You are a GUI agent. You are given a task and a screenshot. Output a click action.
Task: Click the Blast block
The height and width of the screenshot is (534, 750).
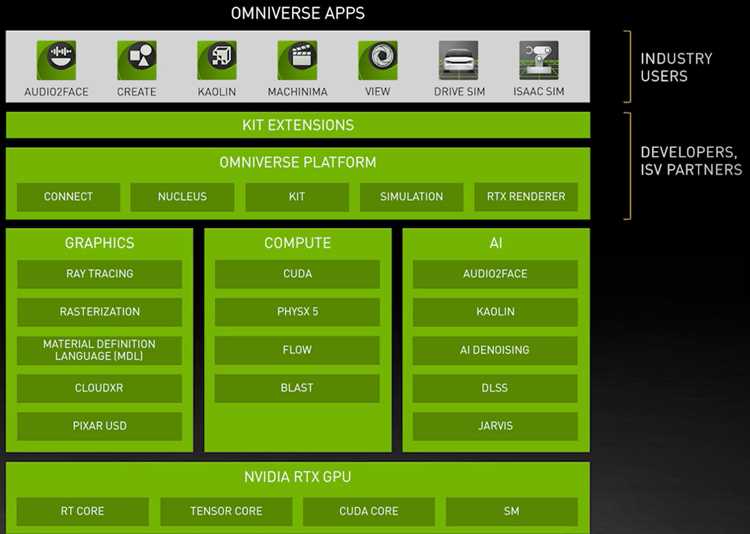coord(297,388)
